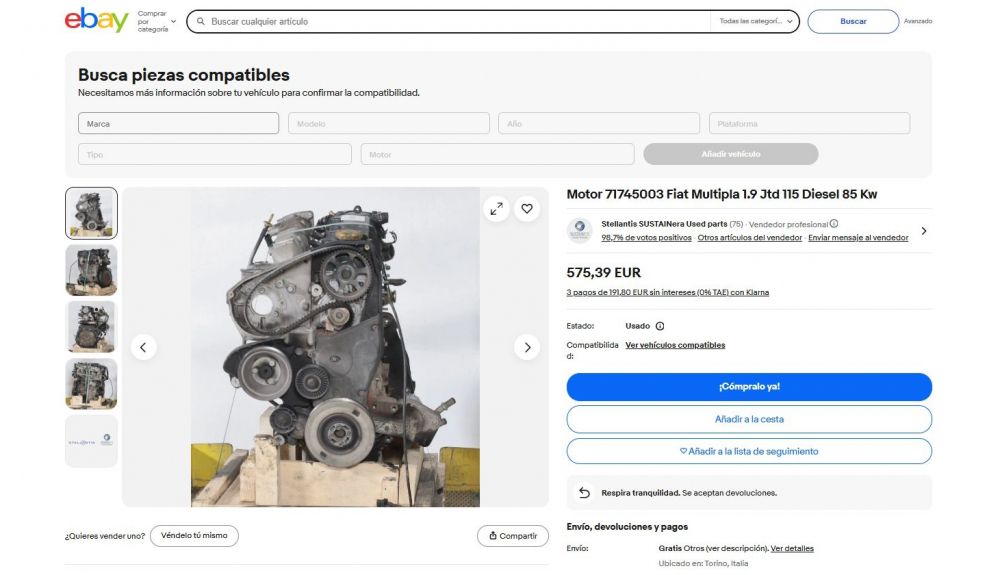
Task: Click the Buscar button
Action: pos(853,21)
